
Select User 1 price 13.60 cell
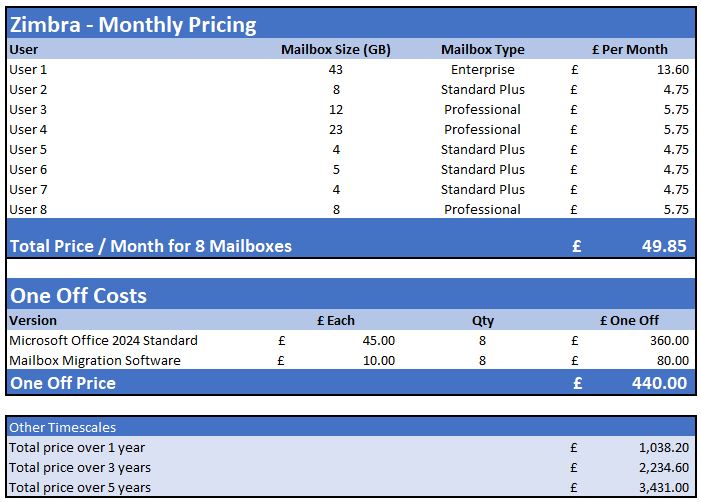(673, 70)
